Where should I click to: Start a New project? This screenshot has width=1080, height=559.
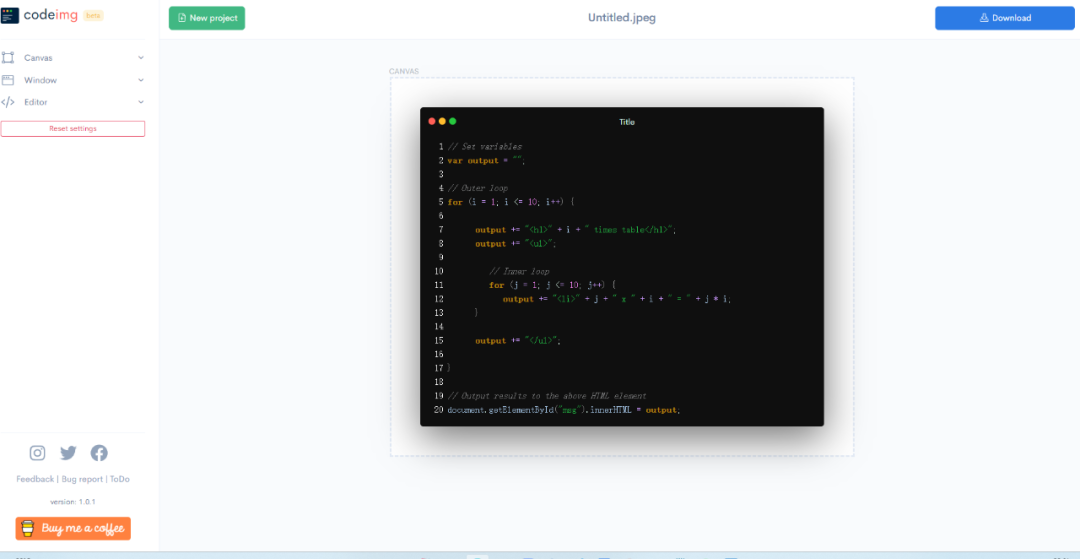point(207,18)
